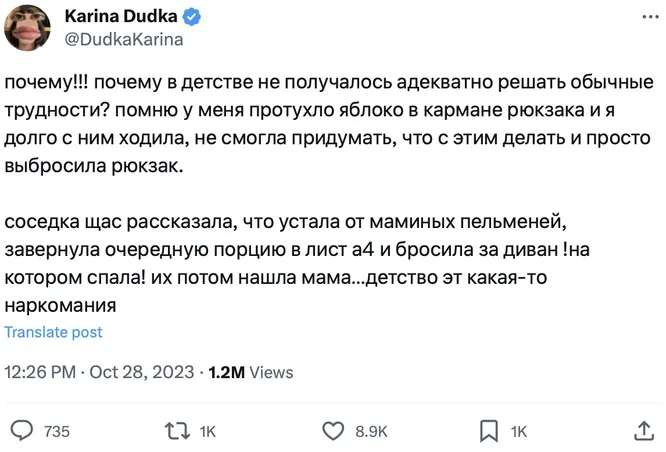Open the Karina Dudka display name
The width and height of the screenshot is (666, 452).
tap(121, 16)
